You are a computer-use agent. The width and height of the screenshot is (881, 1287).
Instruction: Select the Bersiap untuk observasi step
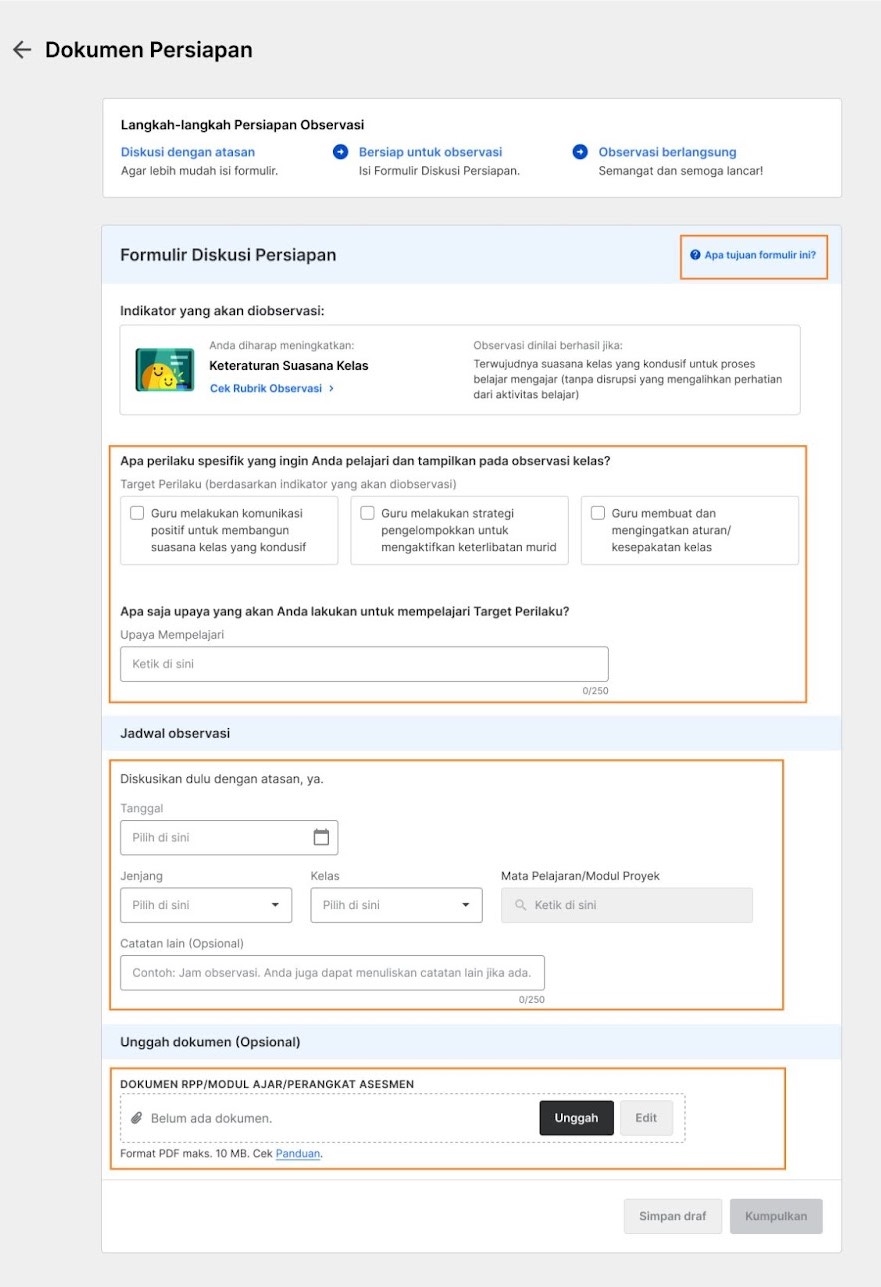pyautogui.click(x=430, y=152)
